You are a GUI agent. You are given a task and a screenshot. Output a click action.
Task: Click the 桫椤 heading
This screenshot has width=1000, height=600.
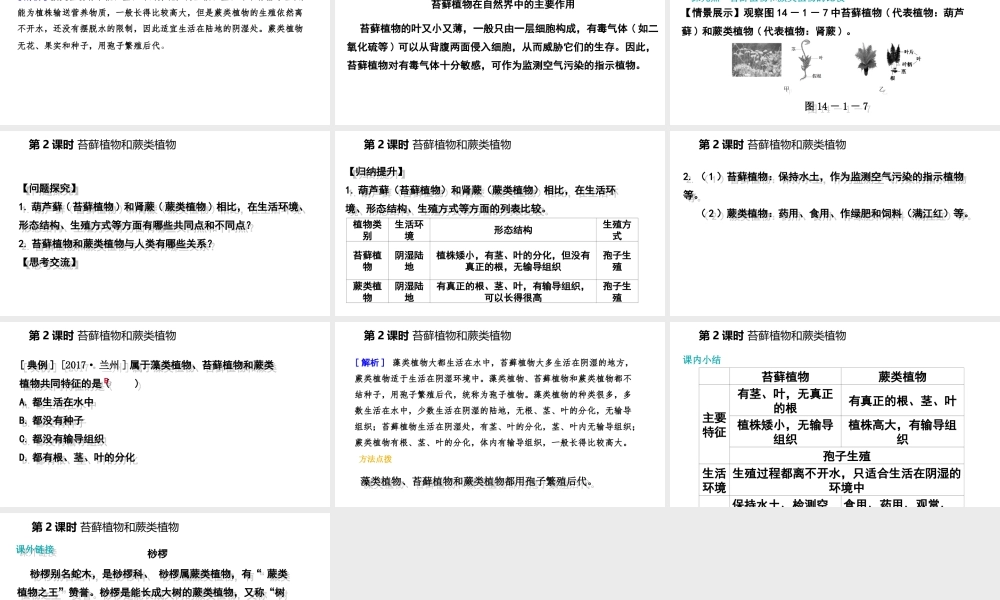[157, 553]
